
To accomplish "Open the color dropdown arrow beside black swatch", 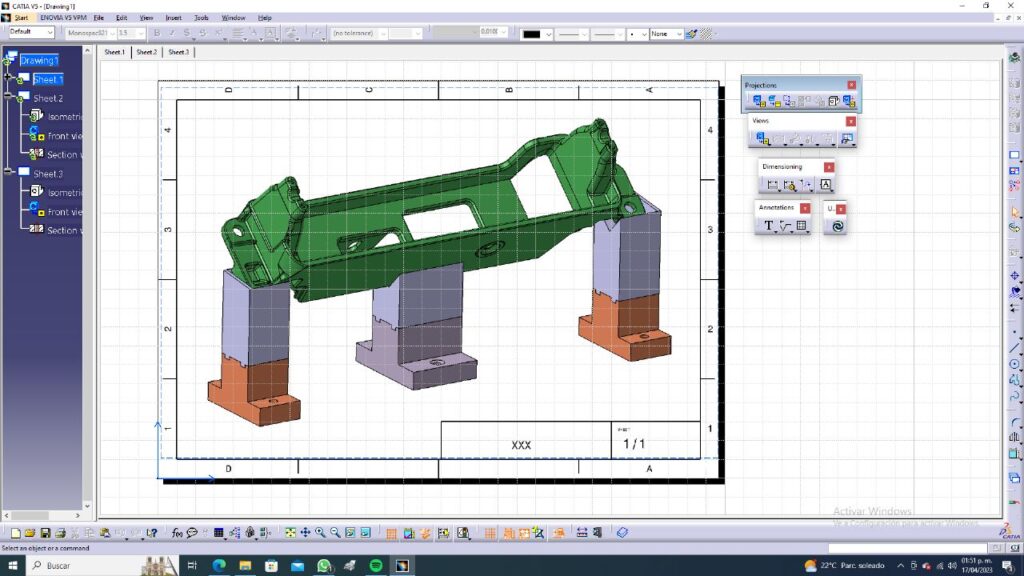I will [549, 34].
